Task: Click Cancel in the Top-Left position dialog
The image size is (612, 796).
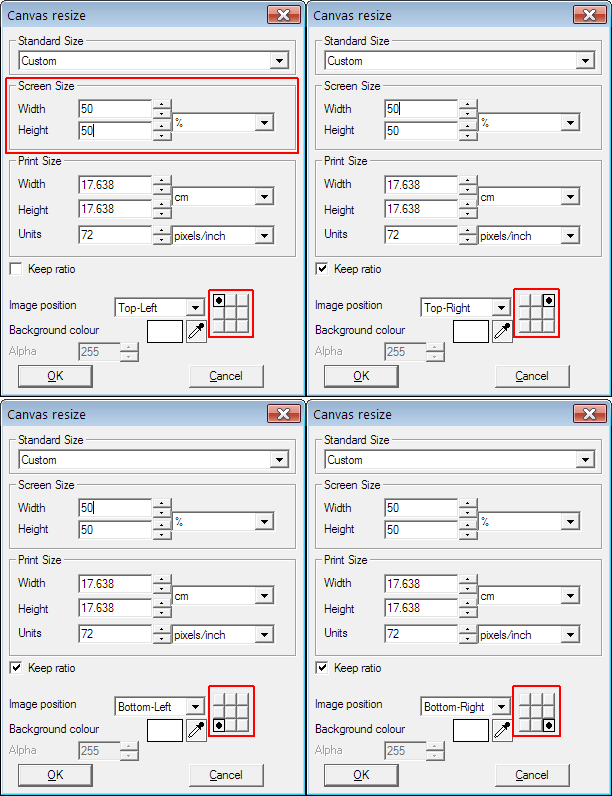Action: pyautogui.click(x=226, y=376)
